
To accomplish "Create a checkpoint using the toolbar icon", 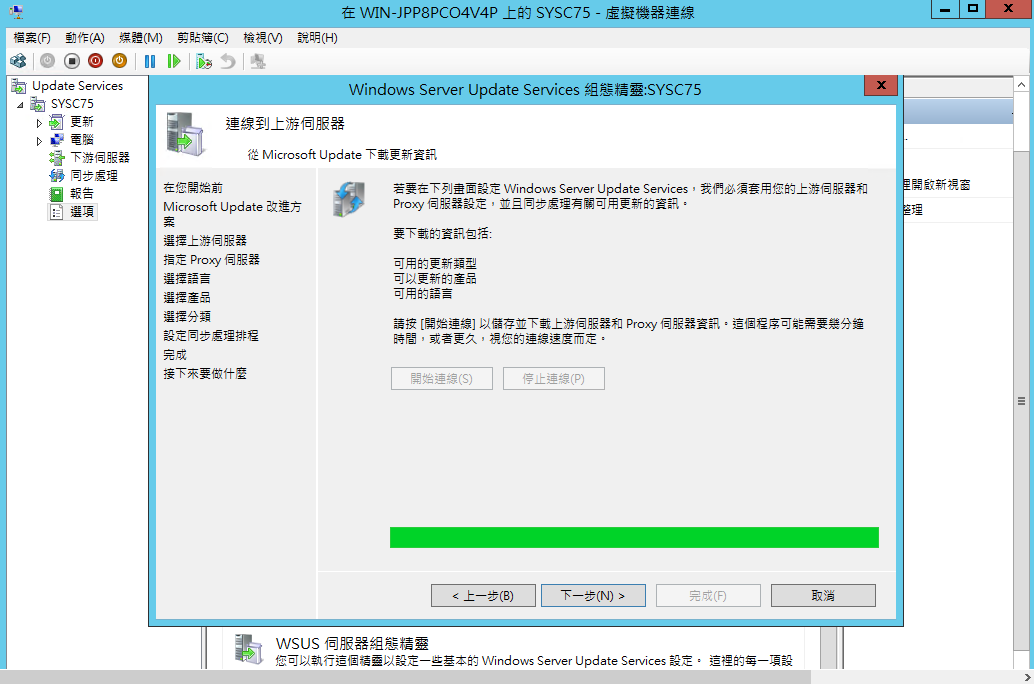I will click(x=204, y=61).
